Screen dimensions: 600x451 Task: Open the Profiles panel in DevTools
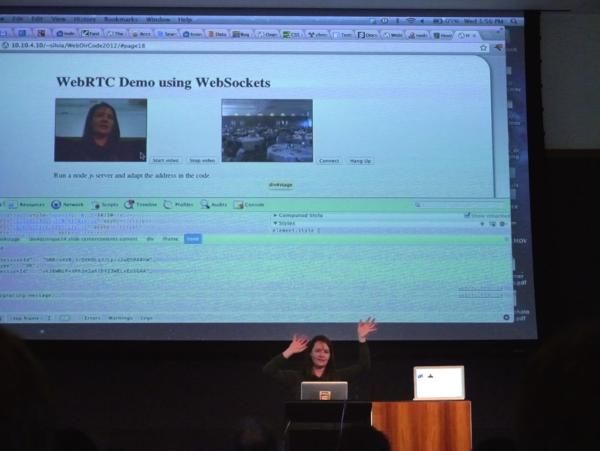[x=179, y=205]
